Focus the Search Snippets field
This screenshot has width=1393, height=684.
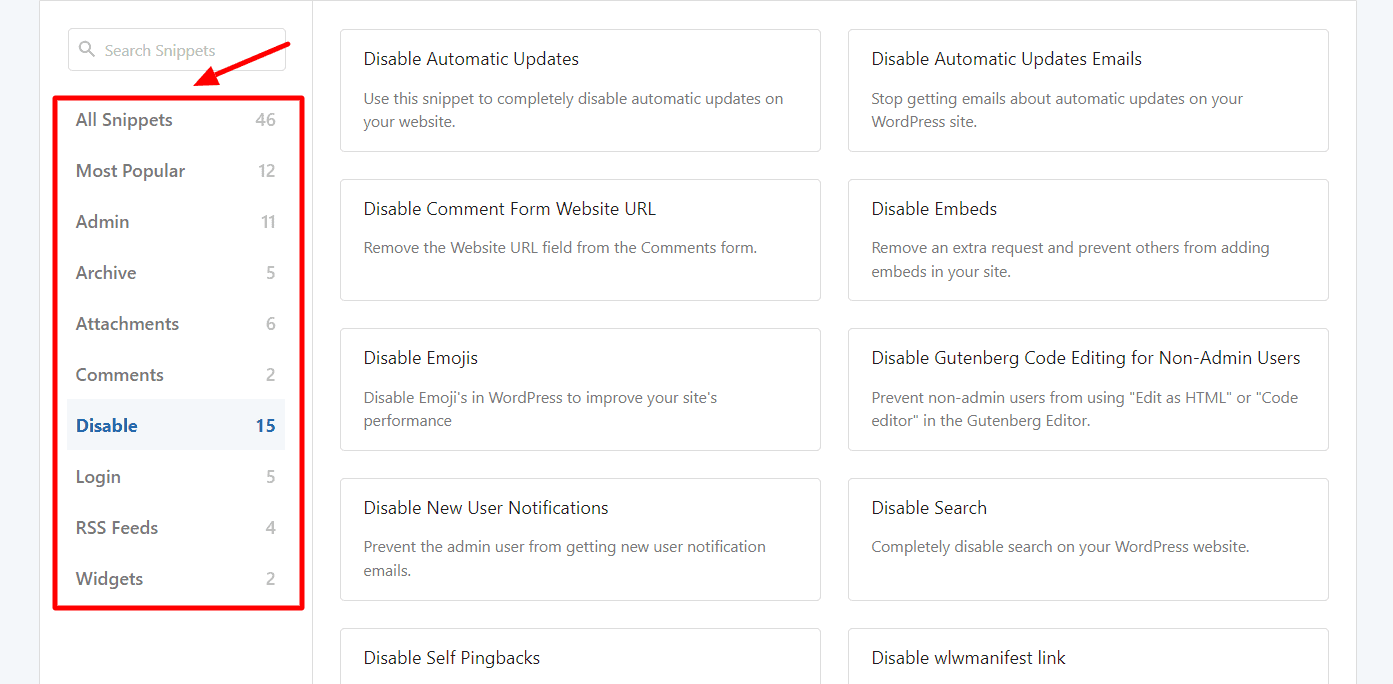point(185,50)
